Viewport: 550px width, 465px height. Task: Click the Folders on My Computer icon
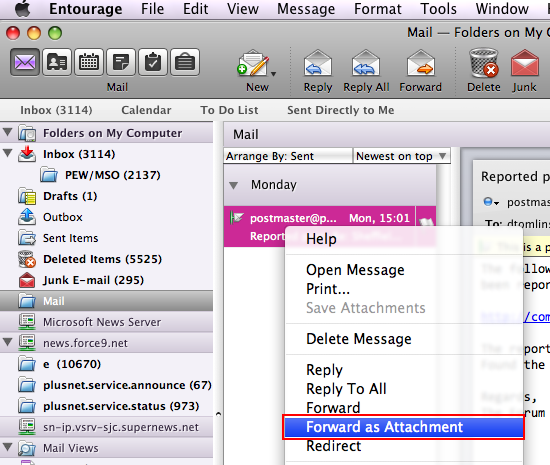click(27, 133)
